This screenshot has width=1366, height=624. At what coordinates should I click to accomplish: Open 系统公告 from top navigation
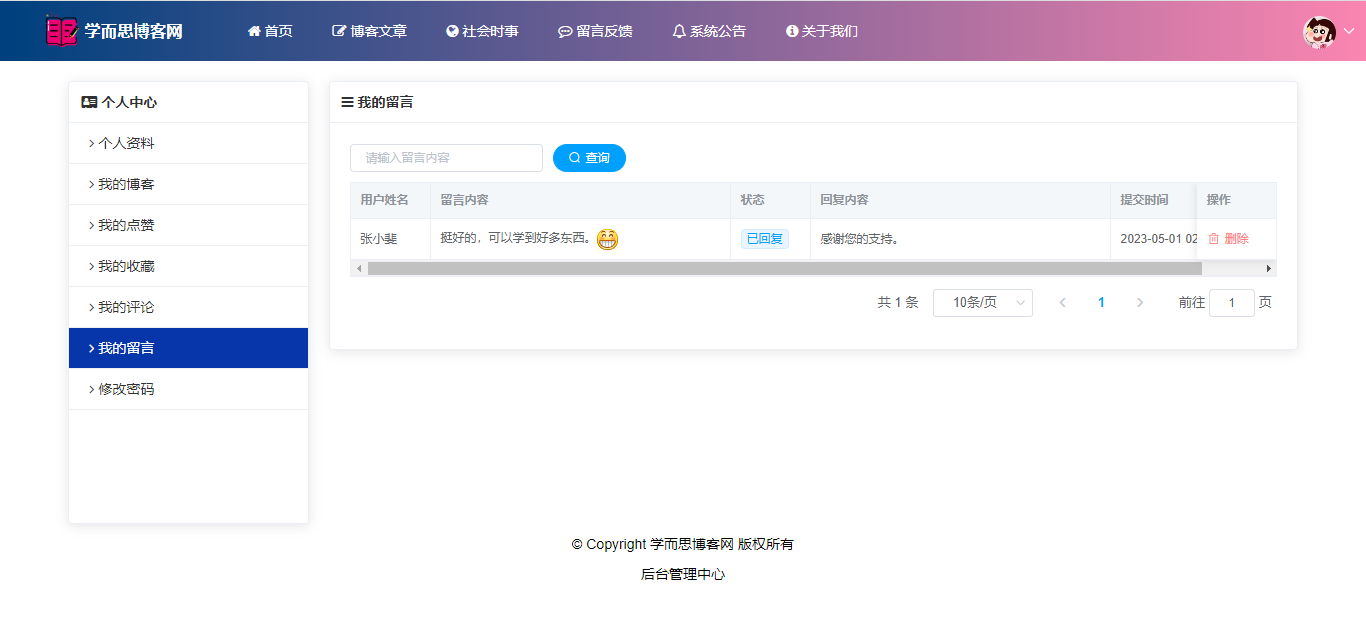coord(709,31)
